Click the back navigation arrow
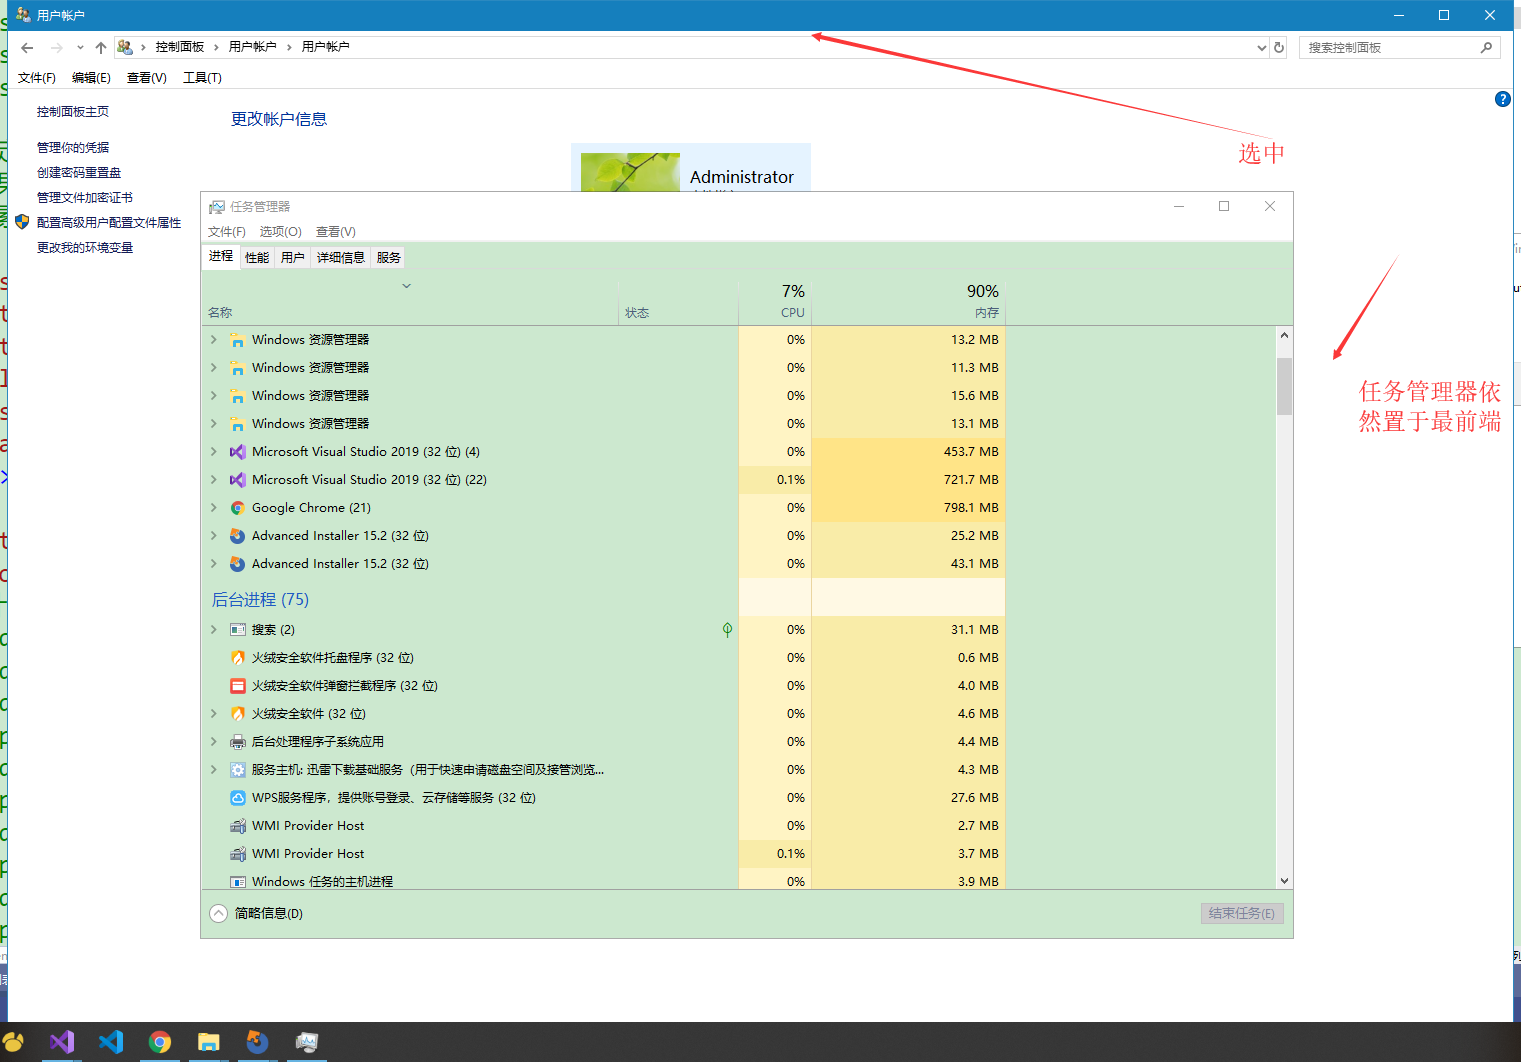1521x1062 pixels. click(x=26, y=46)
